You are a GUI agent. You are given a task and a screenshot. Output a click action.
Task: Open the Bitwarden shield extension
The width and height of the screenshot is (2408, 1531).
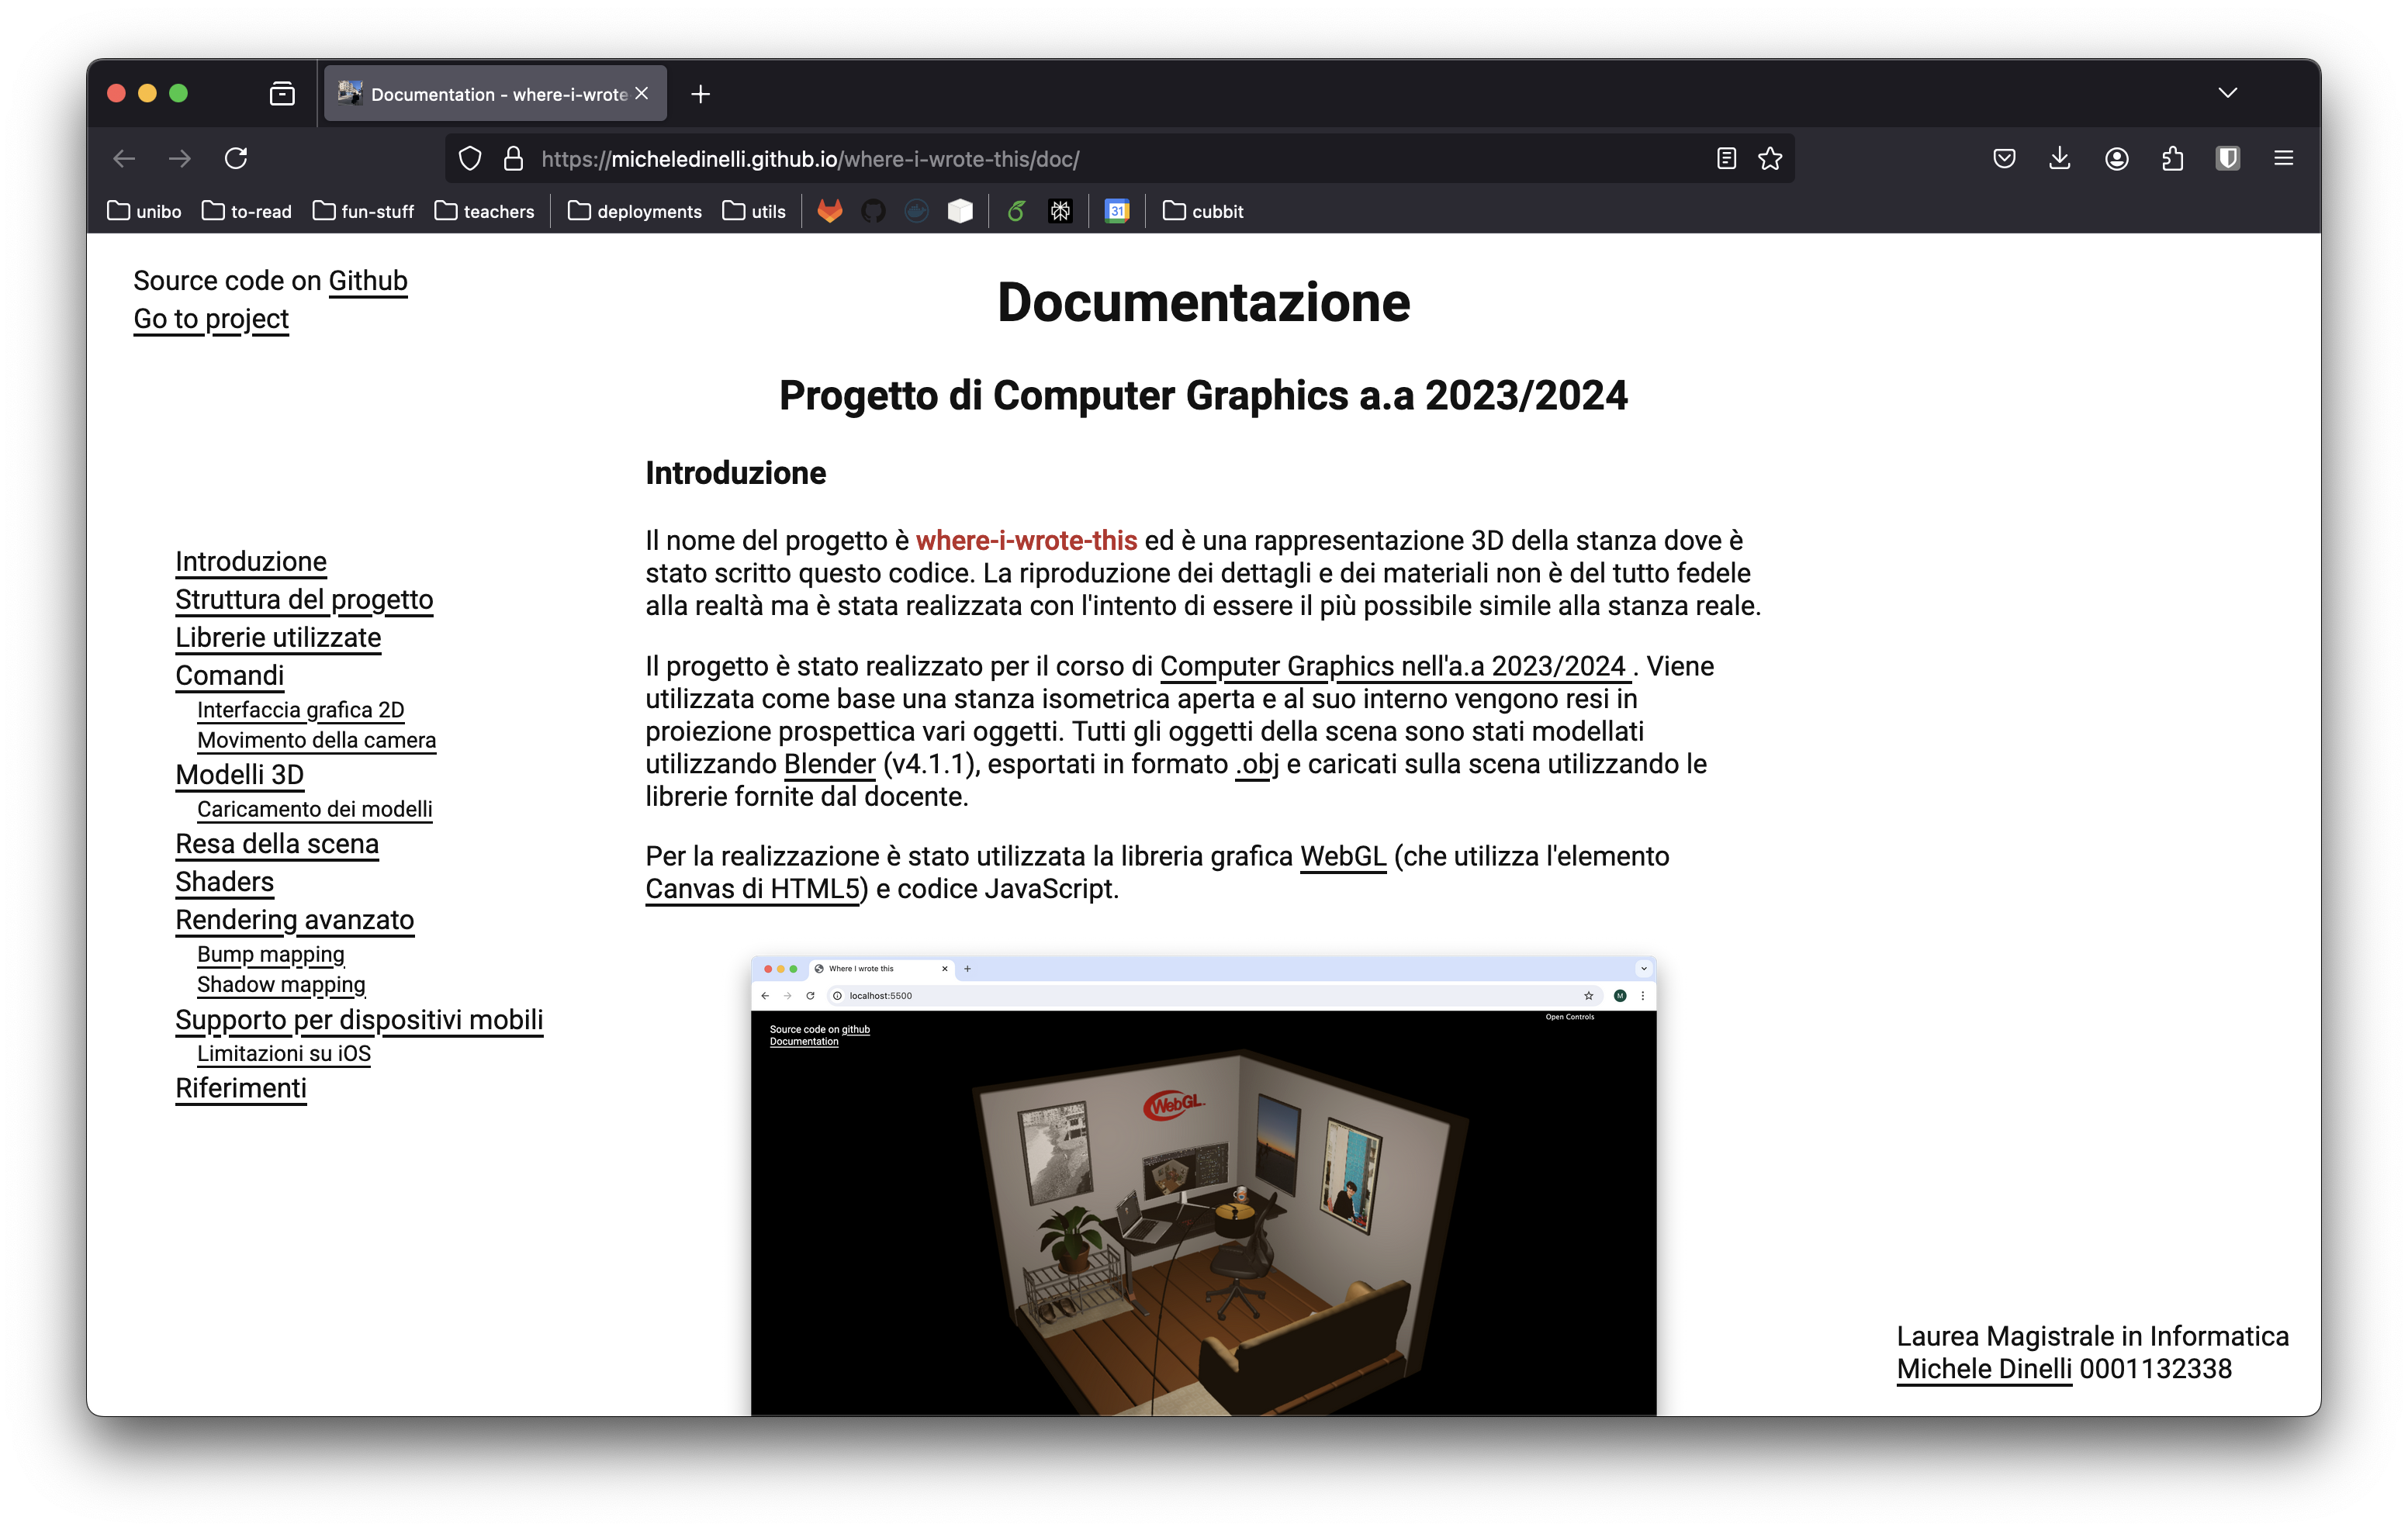pos(2227,158)
